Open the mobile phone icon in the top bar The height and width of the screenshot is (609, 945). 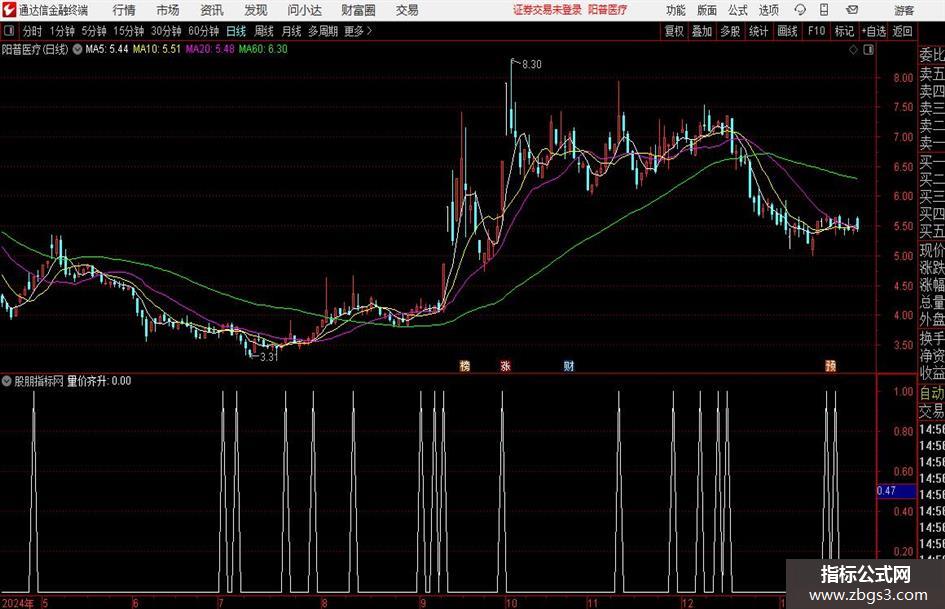click(824, 10)
